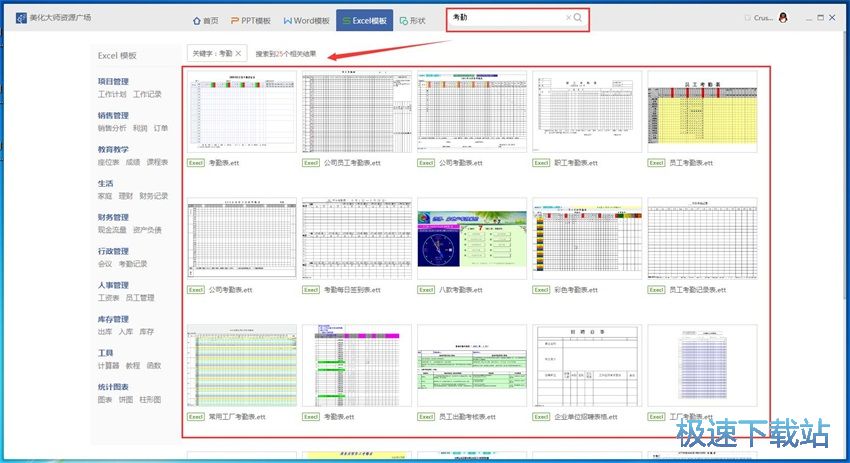Click Excel badge beside 企业单位招聘表格.ett
Screen dimensions: 850x463
(542, 416)
